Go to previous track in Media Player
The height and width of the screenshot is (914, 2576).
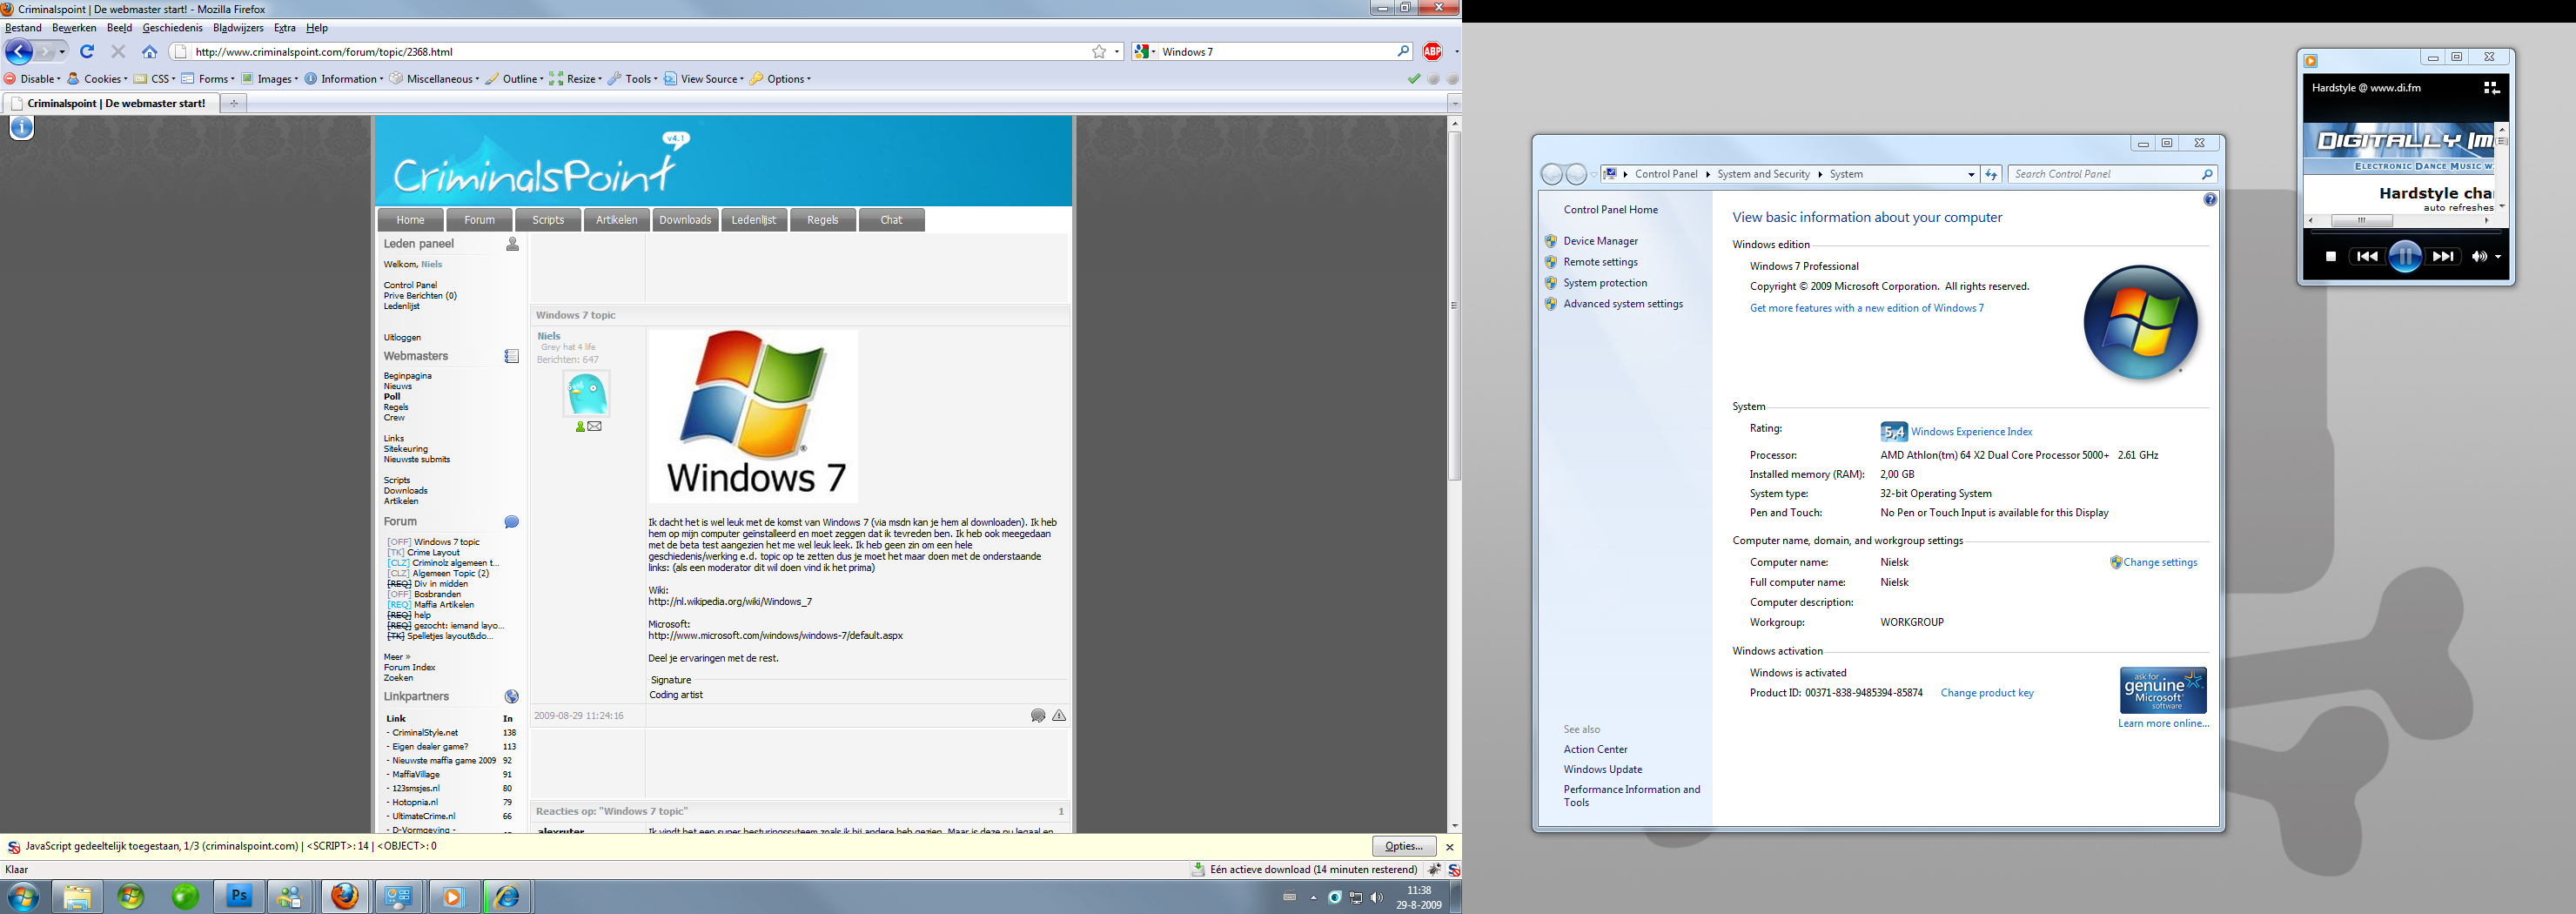[2366, 257]
